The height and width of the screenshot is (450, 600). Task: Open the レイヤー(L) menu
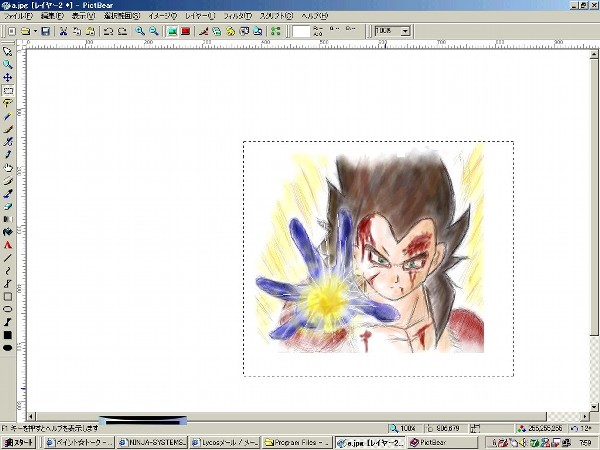pyautogui.click(x=199, y=17)
